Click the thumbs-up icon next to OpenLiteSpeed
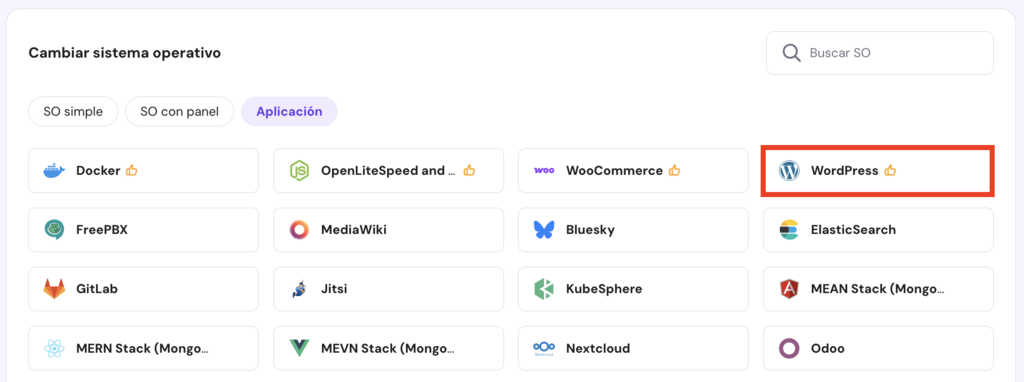This screenshot has height=382, width=1024. pyautogui.click(x=469, y=170)
